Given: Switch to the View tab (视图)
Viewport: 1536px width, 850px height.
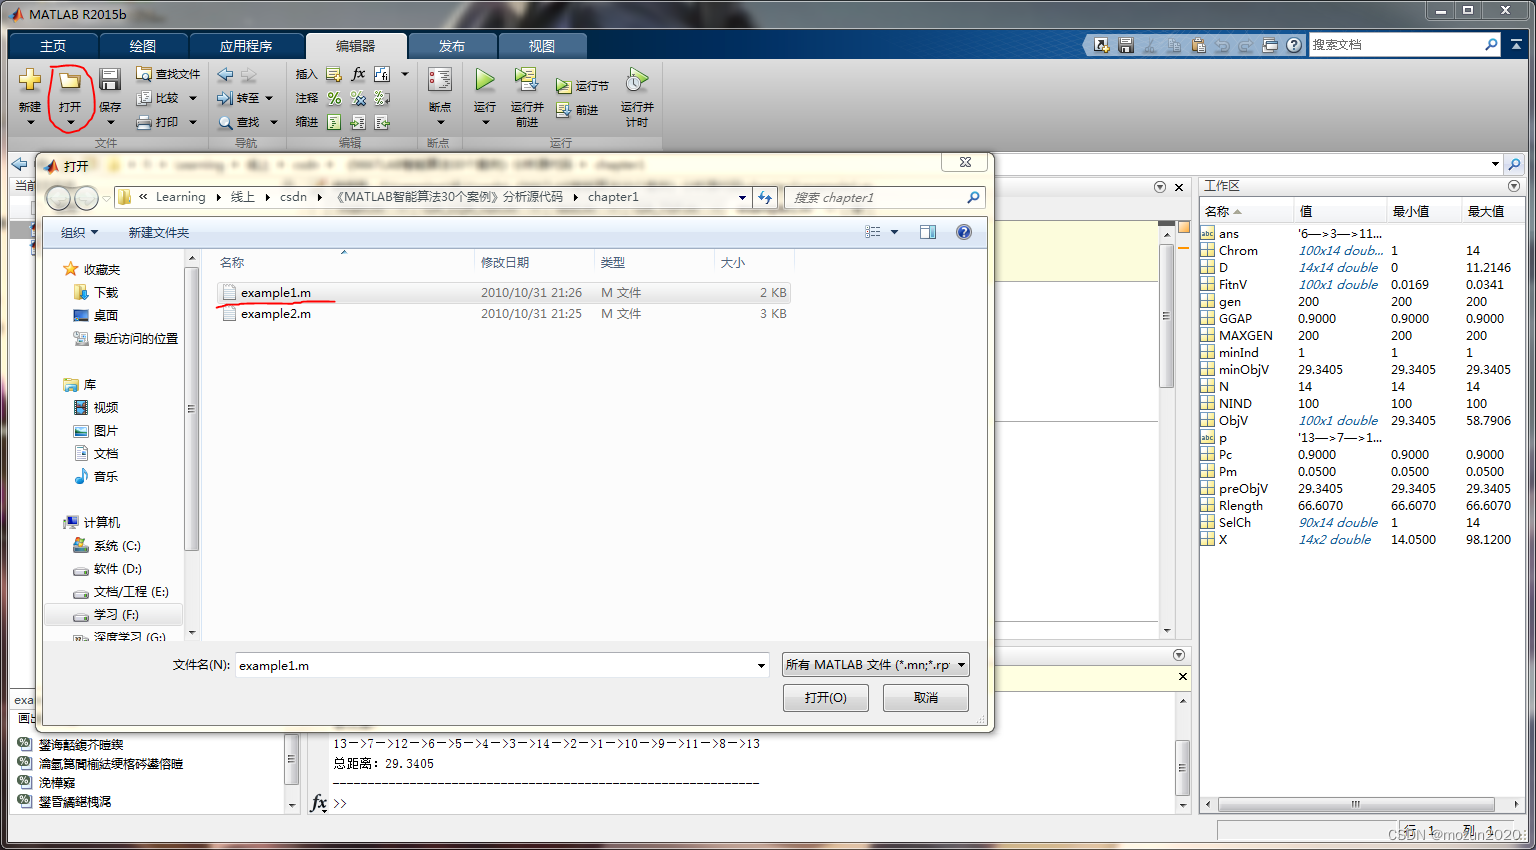Looking at the screenshot, I should click(x=542, y=46).
